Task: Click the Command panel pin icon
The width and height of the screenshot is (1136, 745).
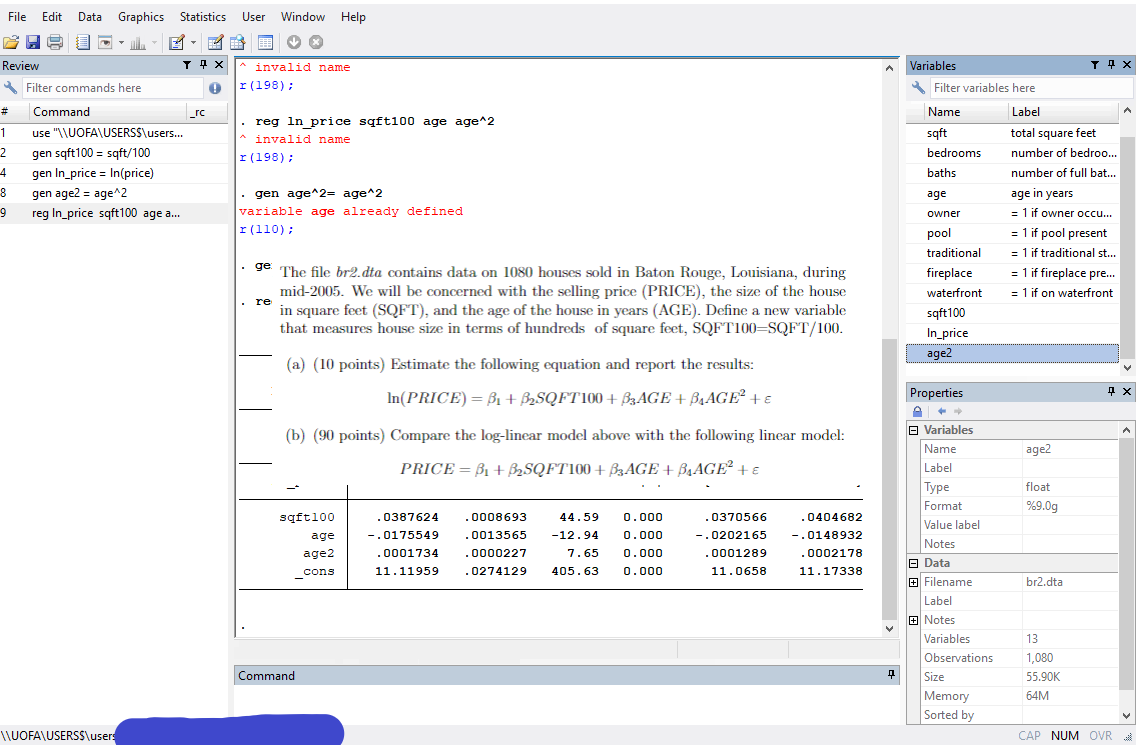Action: tap(891, 675)
